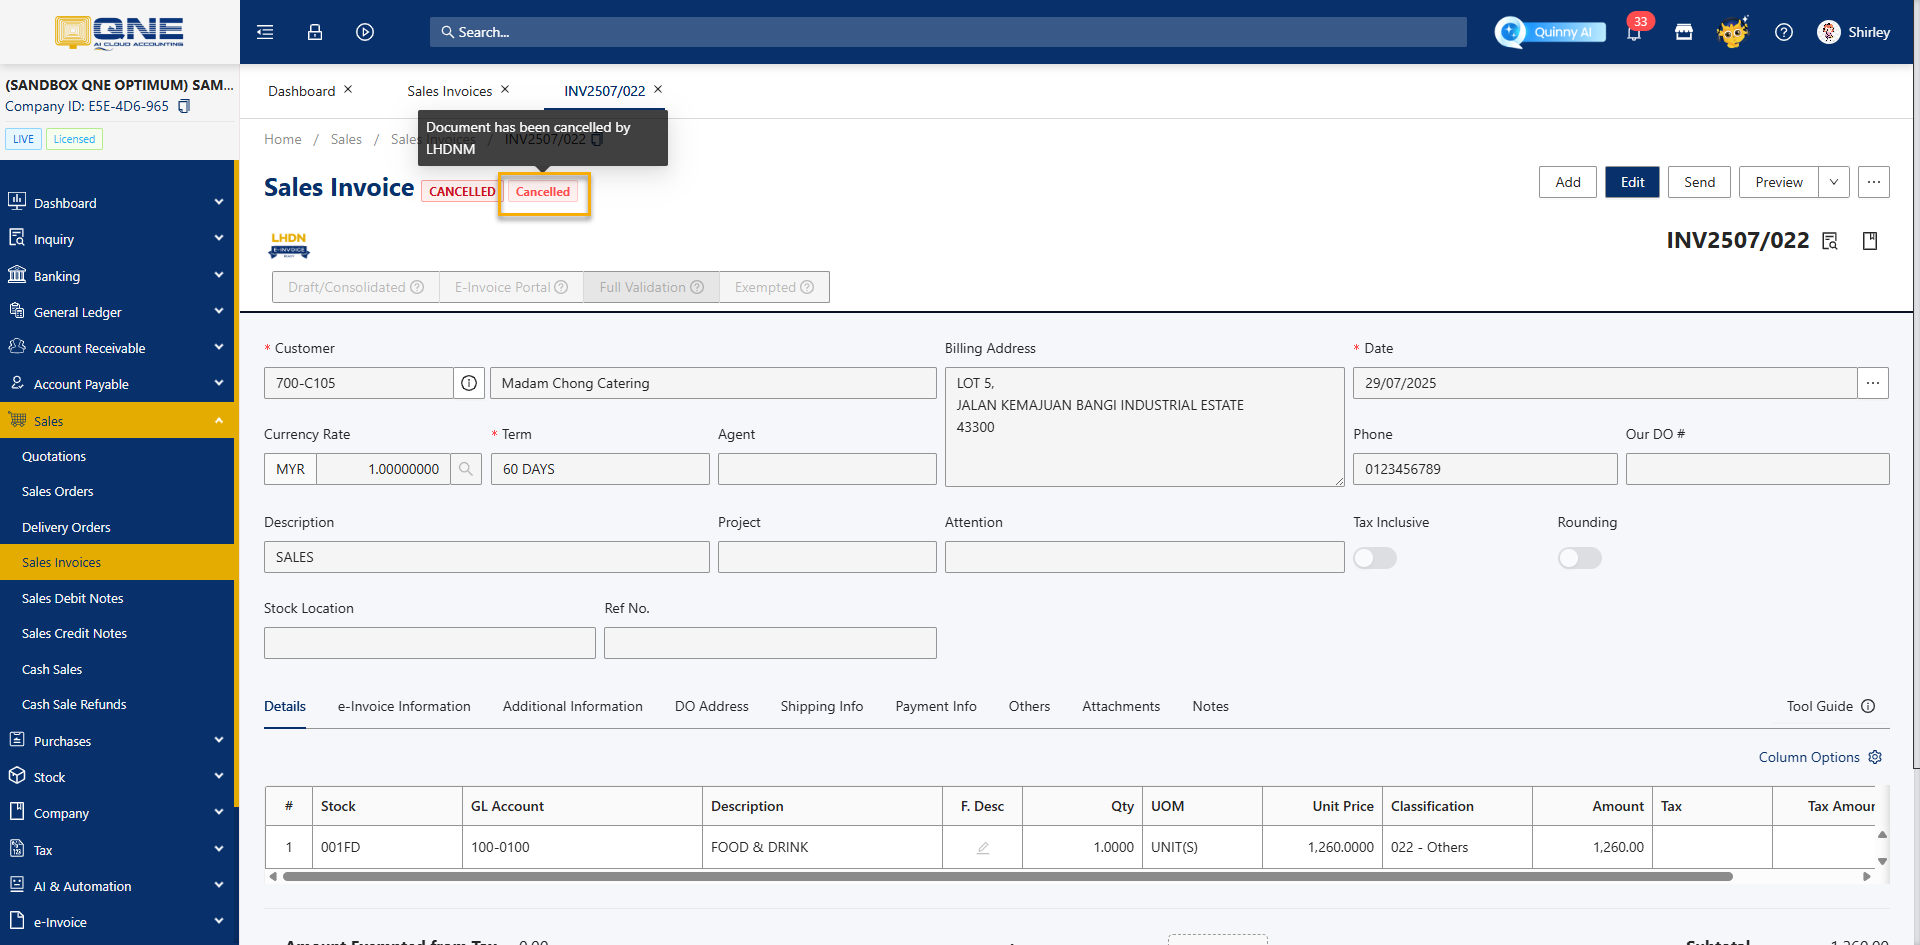Copy the Company ID icon
This screenshot has width=1920, height=945.
point(184,106)
